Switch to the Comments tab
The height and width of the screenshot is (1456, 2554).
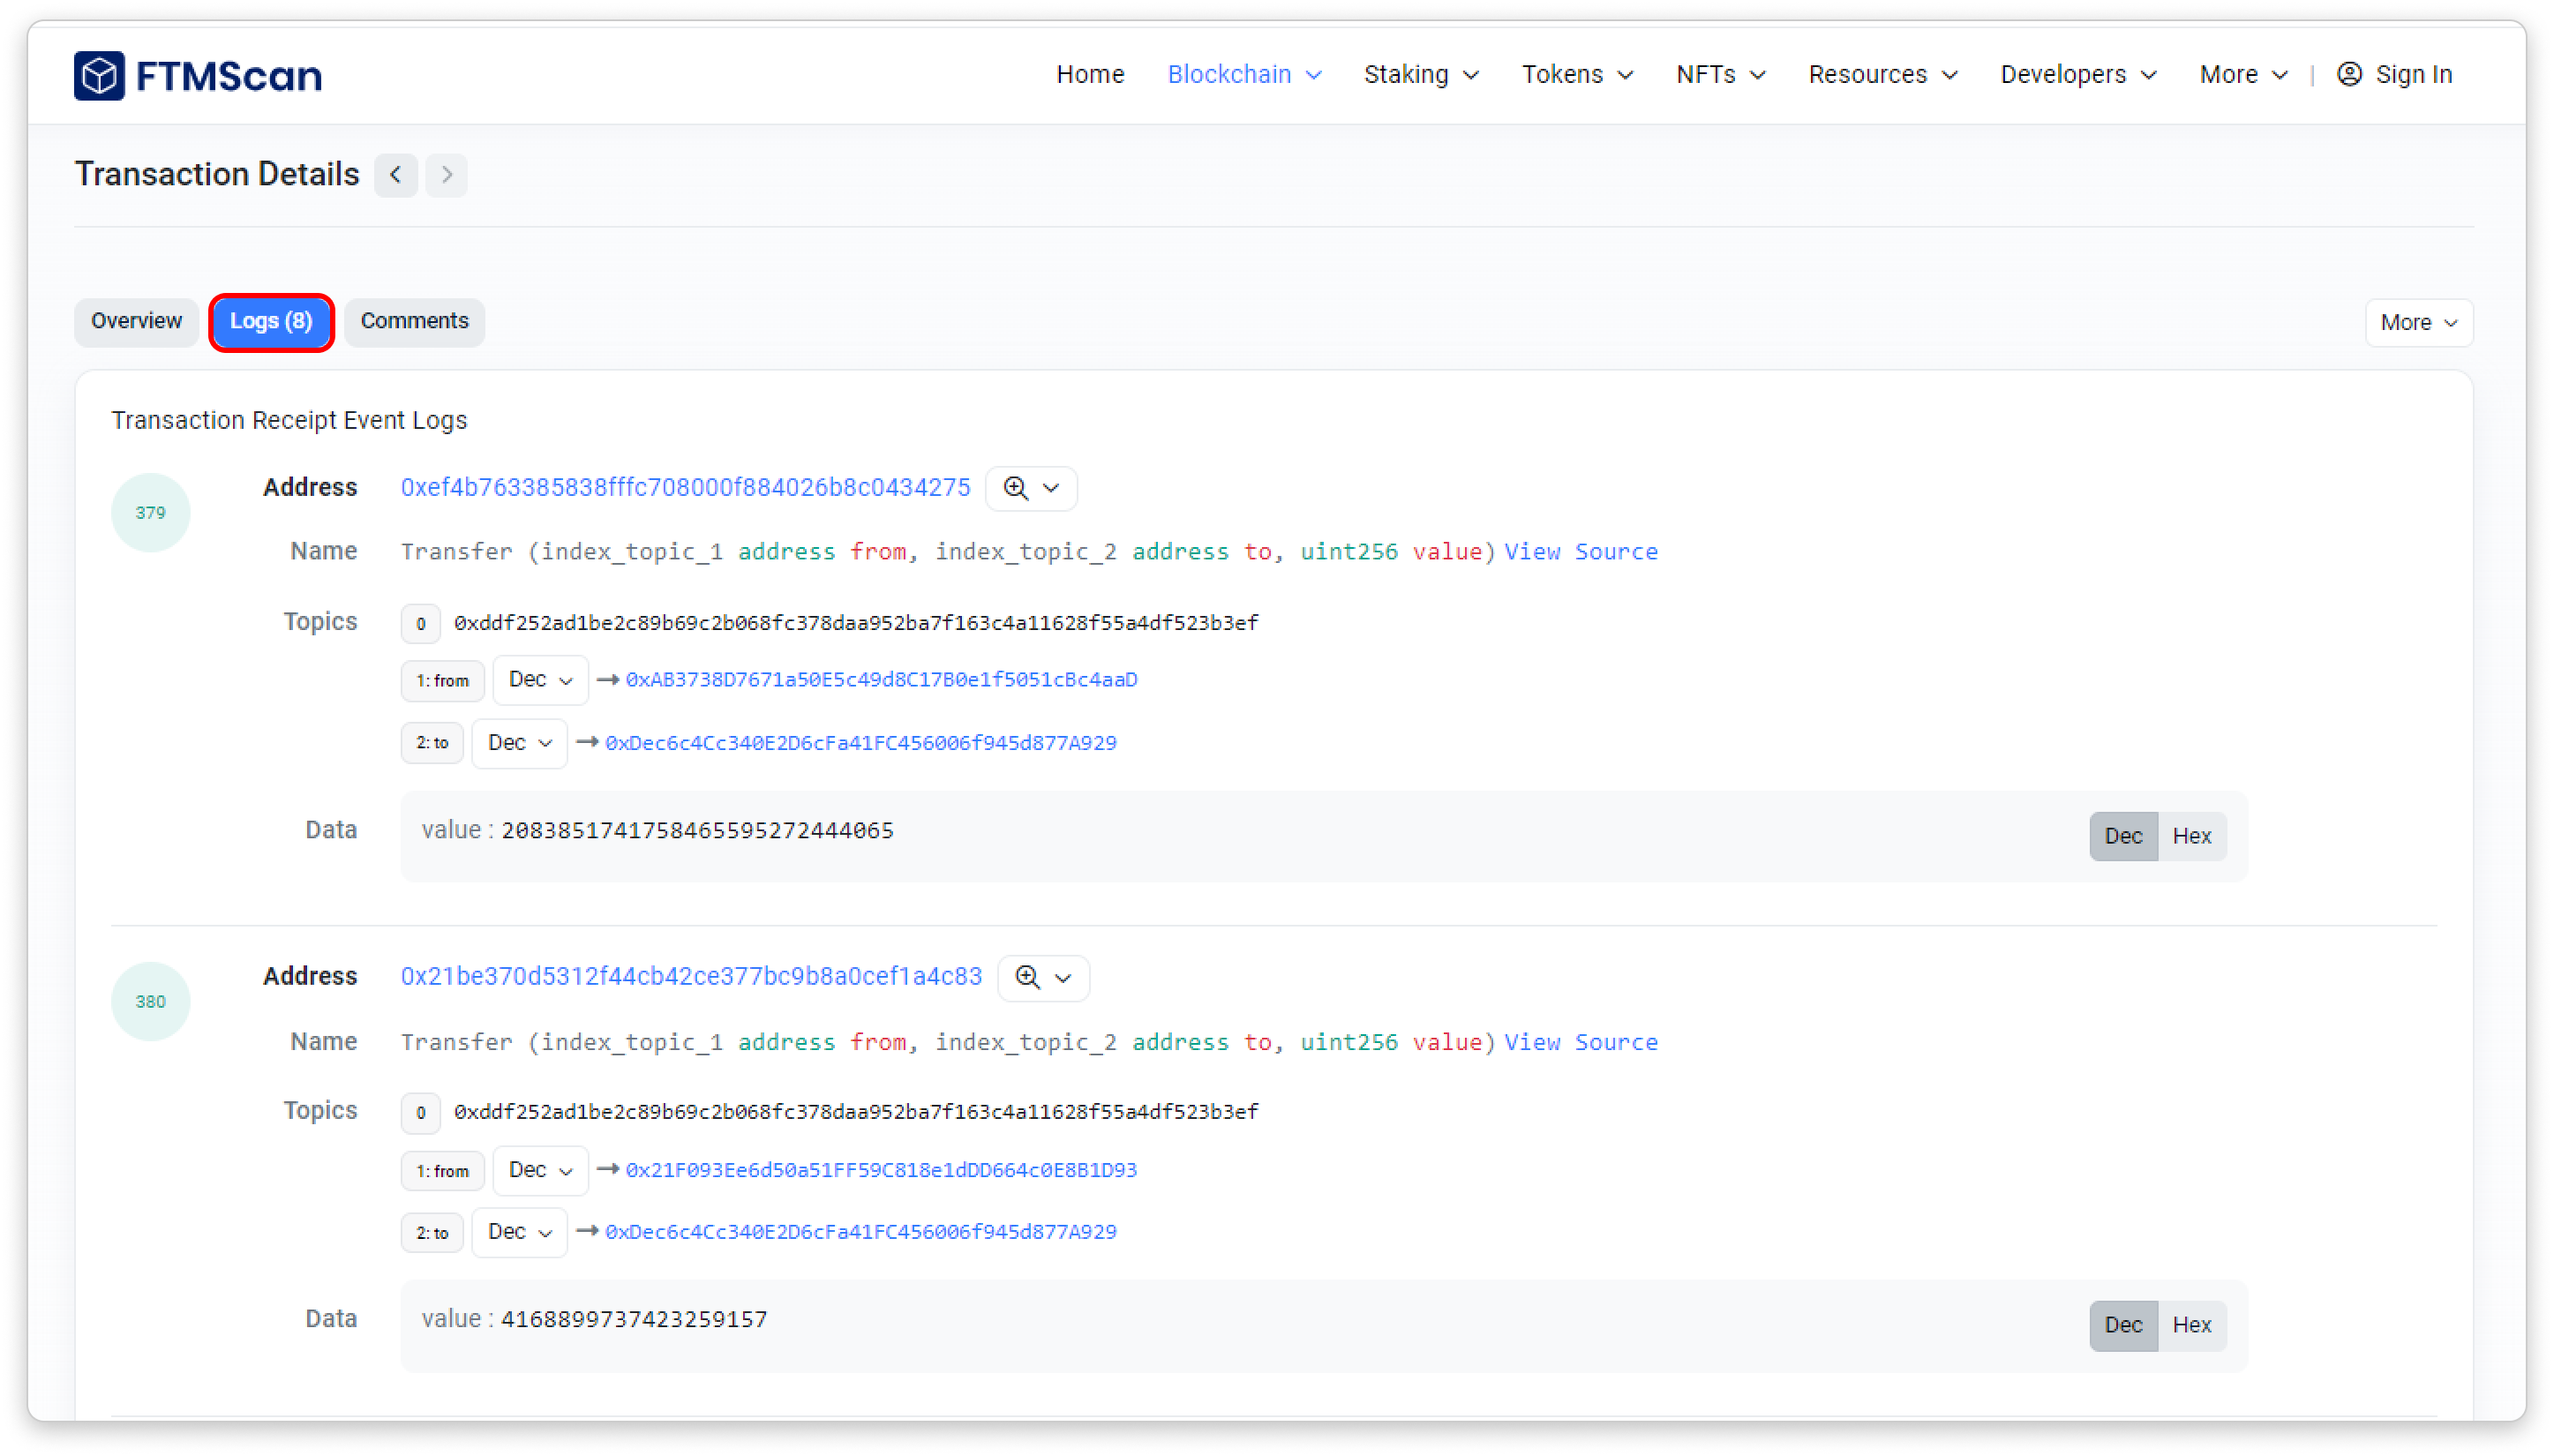click(x=414, y=321)
